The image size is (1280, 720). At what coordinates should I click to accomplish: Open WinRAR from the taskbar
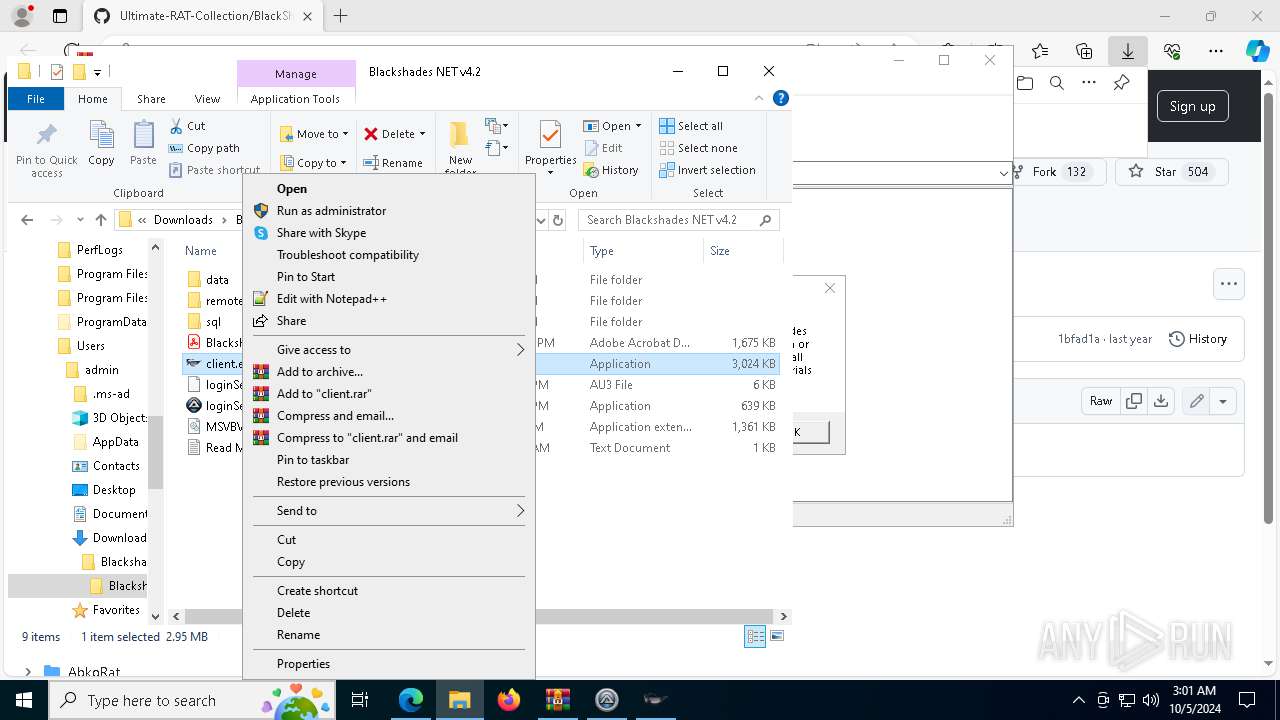tap(558, 700)
